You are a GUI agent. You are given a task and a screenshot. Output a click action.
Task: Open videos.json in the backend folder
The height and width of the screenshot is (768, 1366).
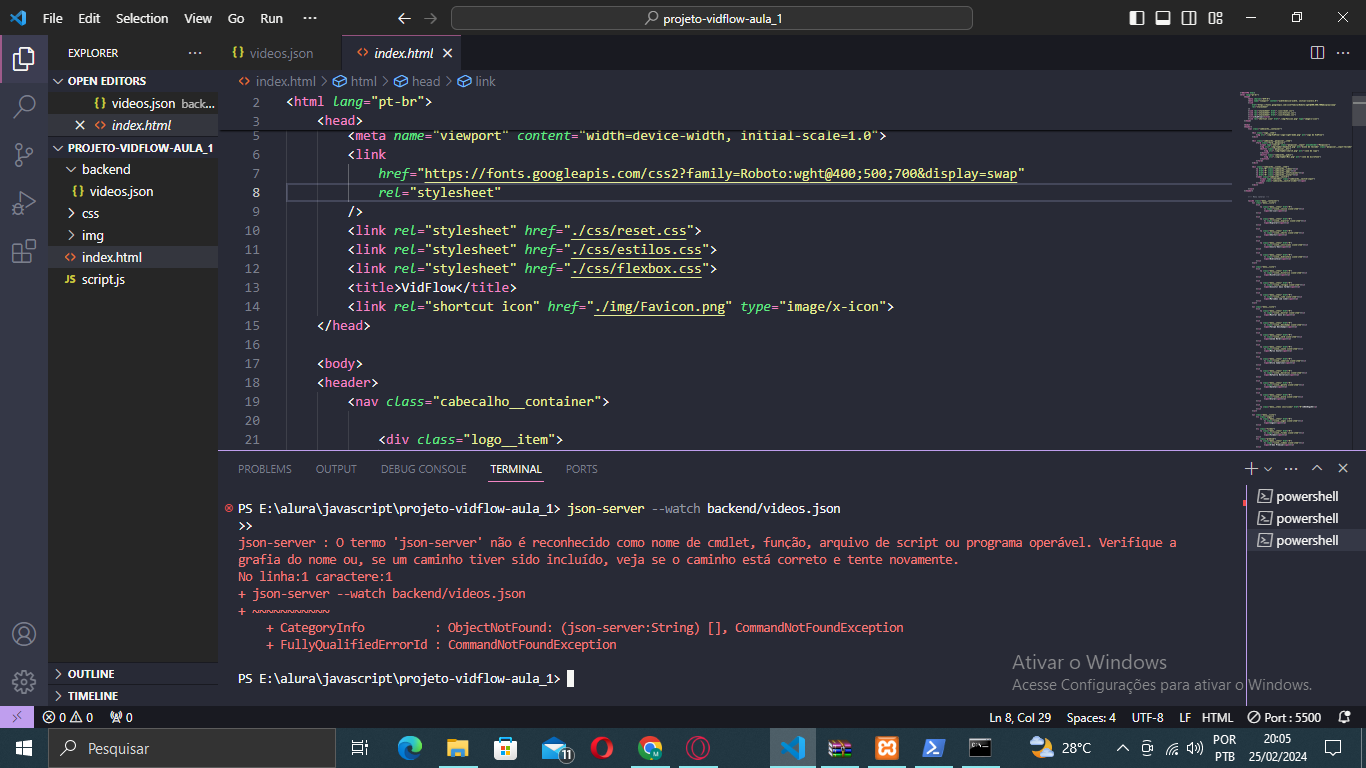point(133,191)
